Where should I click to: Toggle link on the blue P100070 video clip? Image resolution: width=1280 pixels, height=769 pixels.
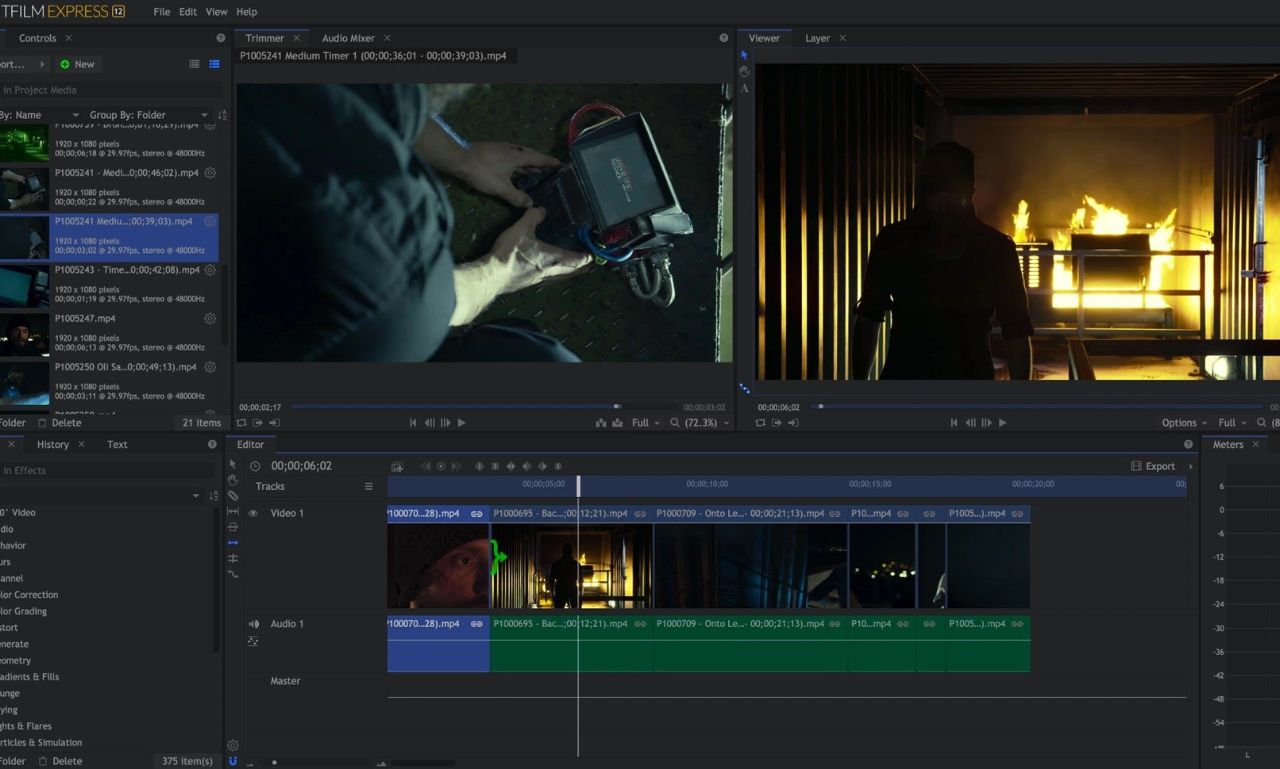(477, 513)
